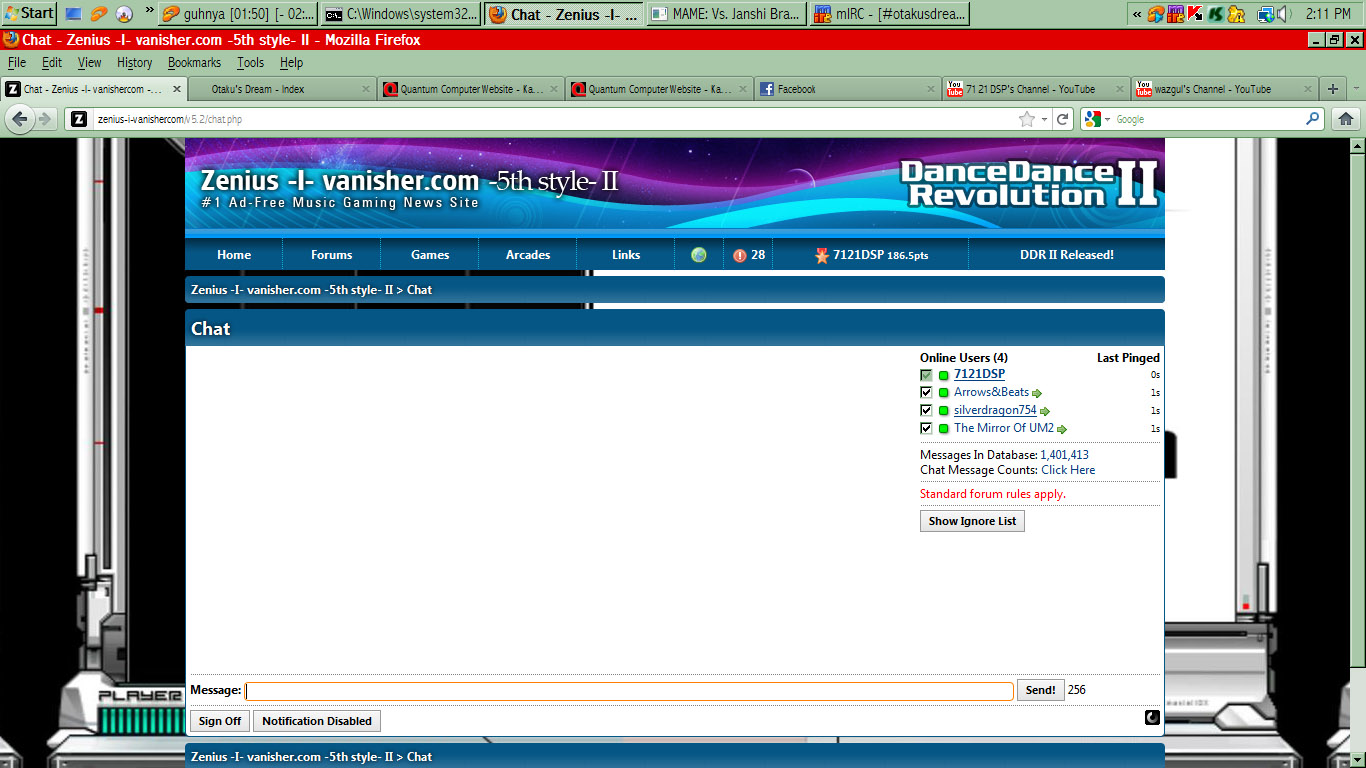1366x768 pixels.
Task: Open a new tab with the plus button
Action: click(1332, 89)
